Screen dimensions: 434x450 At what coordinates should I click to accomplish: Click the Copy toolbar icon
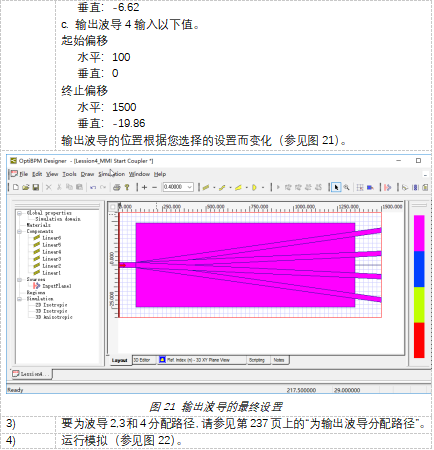coord(69,187)
